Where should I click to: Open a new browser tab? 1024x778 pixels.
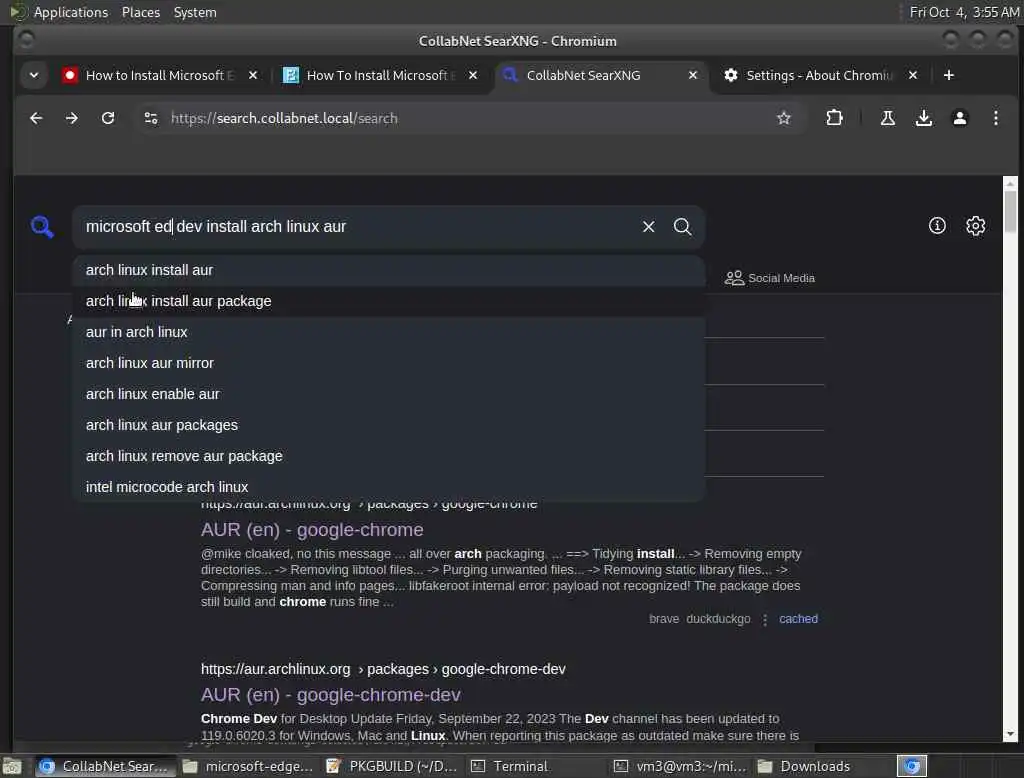point(949,75)
